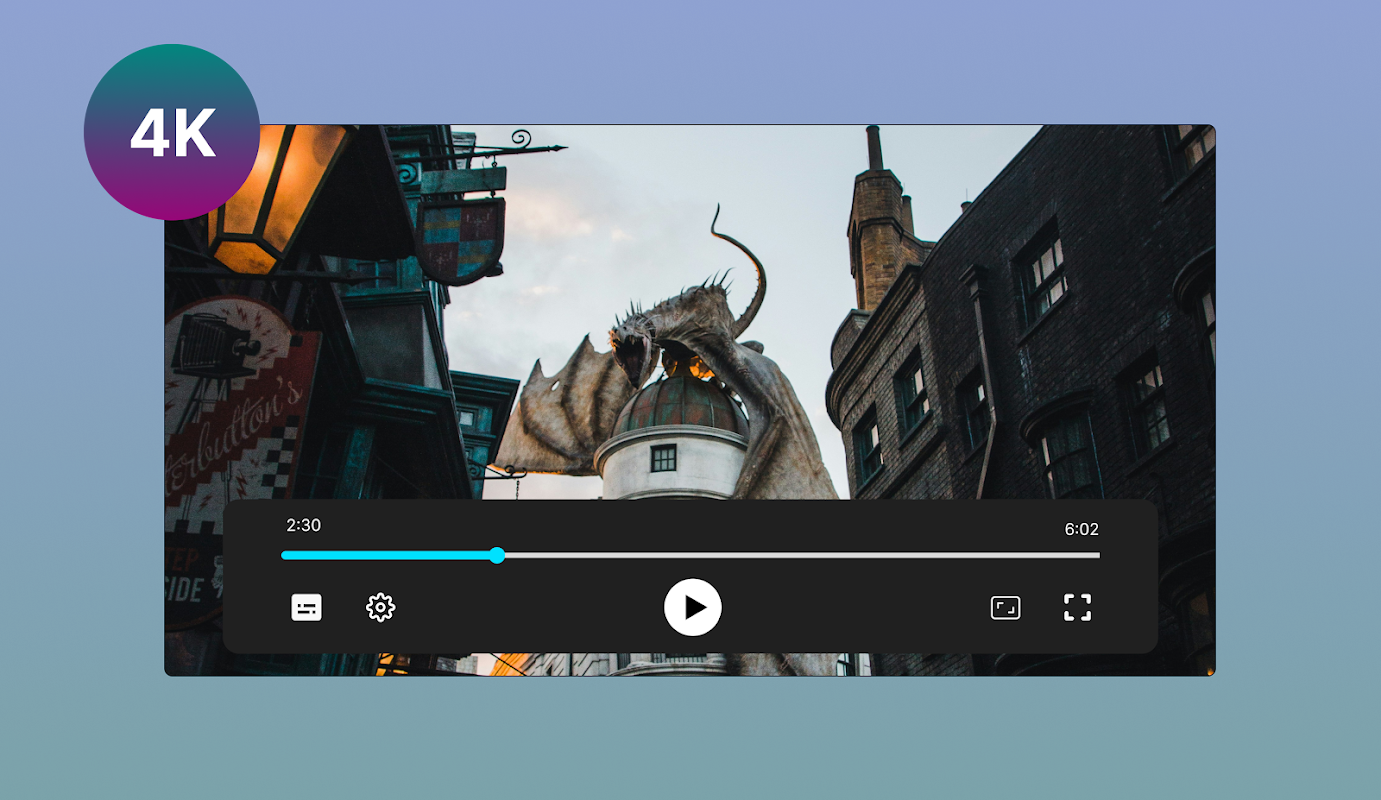The width and height of the screenshot is (1381, 800).
Task: Click the cyan progress slider handle
Action: (497, 555)
